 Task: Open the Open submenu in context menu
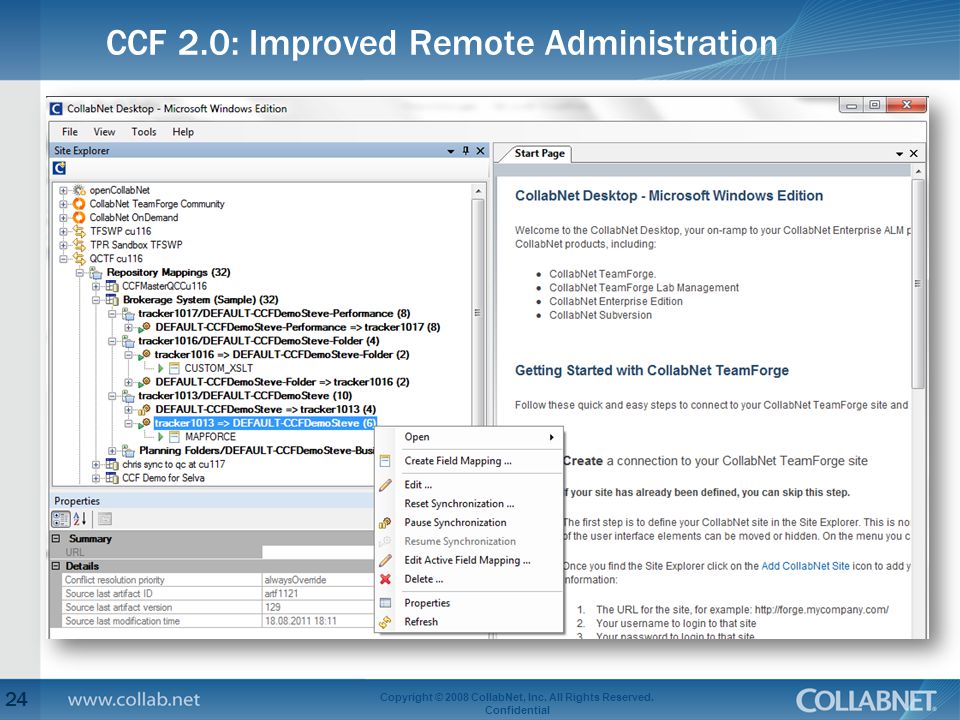[470, 437]
